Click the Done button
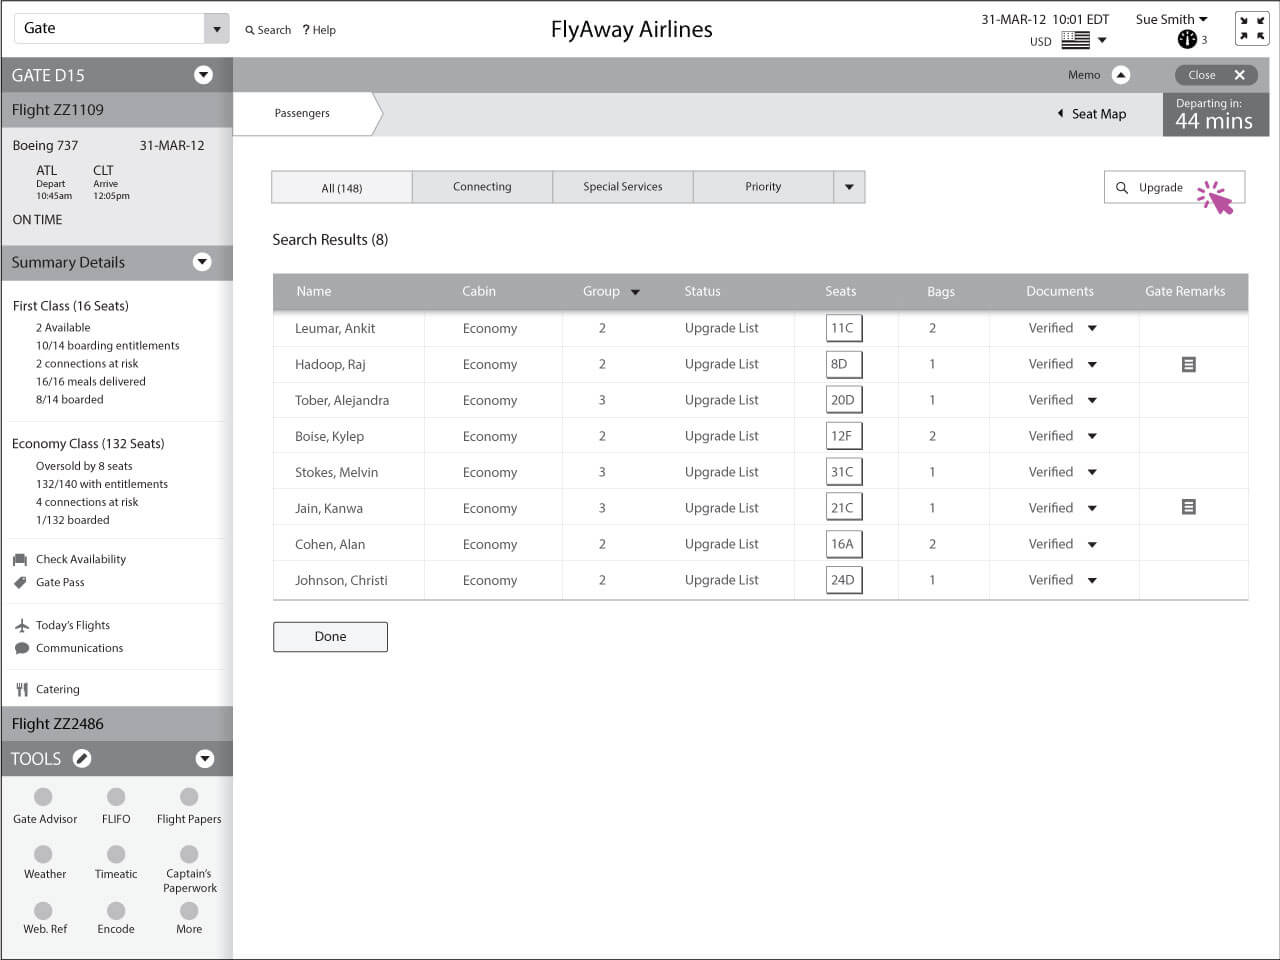Screen dimensions: 1280x960 tap(330, 636)
